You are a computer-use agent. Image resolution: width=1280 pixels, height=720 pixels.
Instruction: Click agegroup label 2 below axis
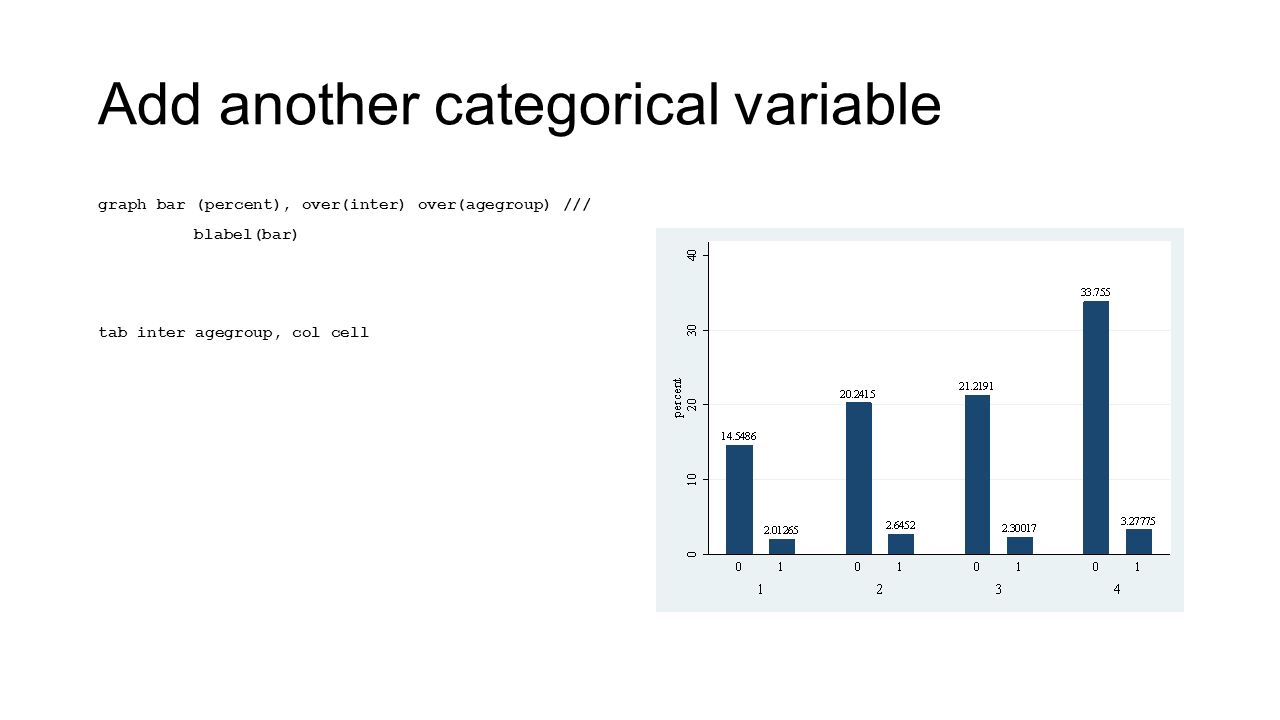click(x=879, y=589)
